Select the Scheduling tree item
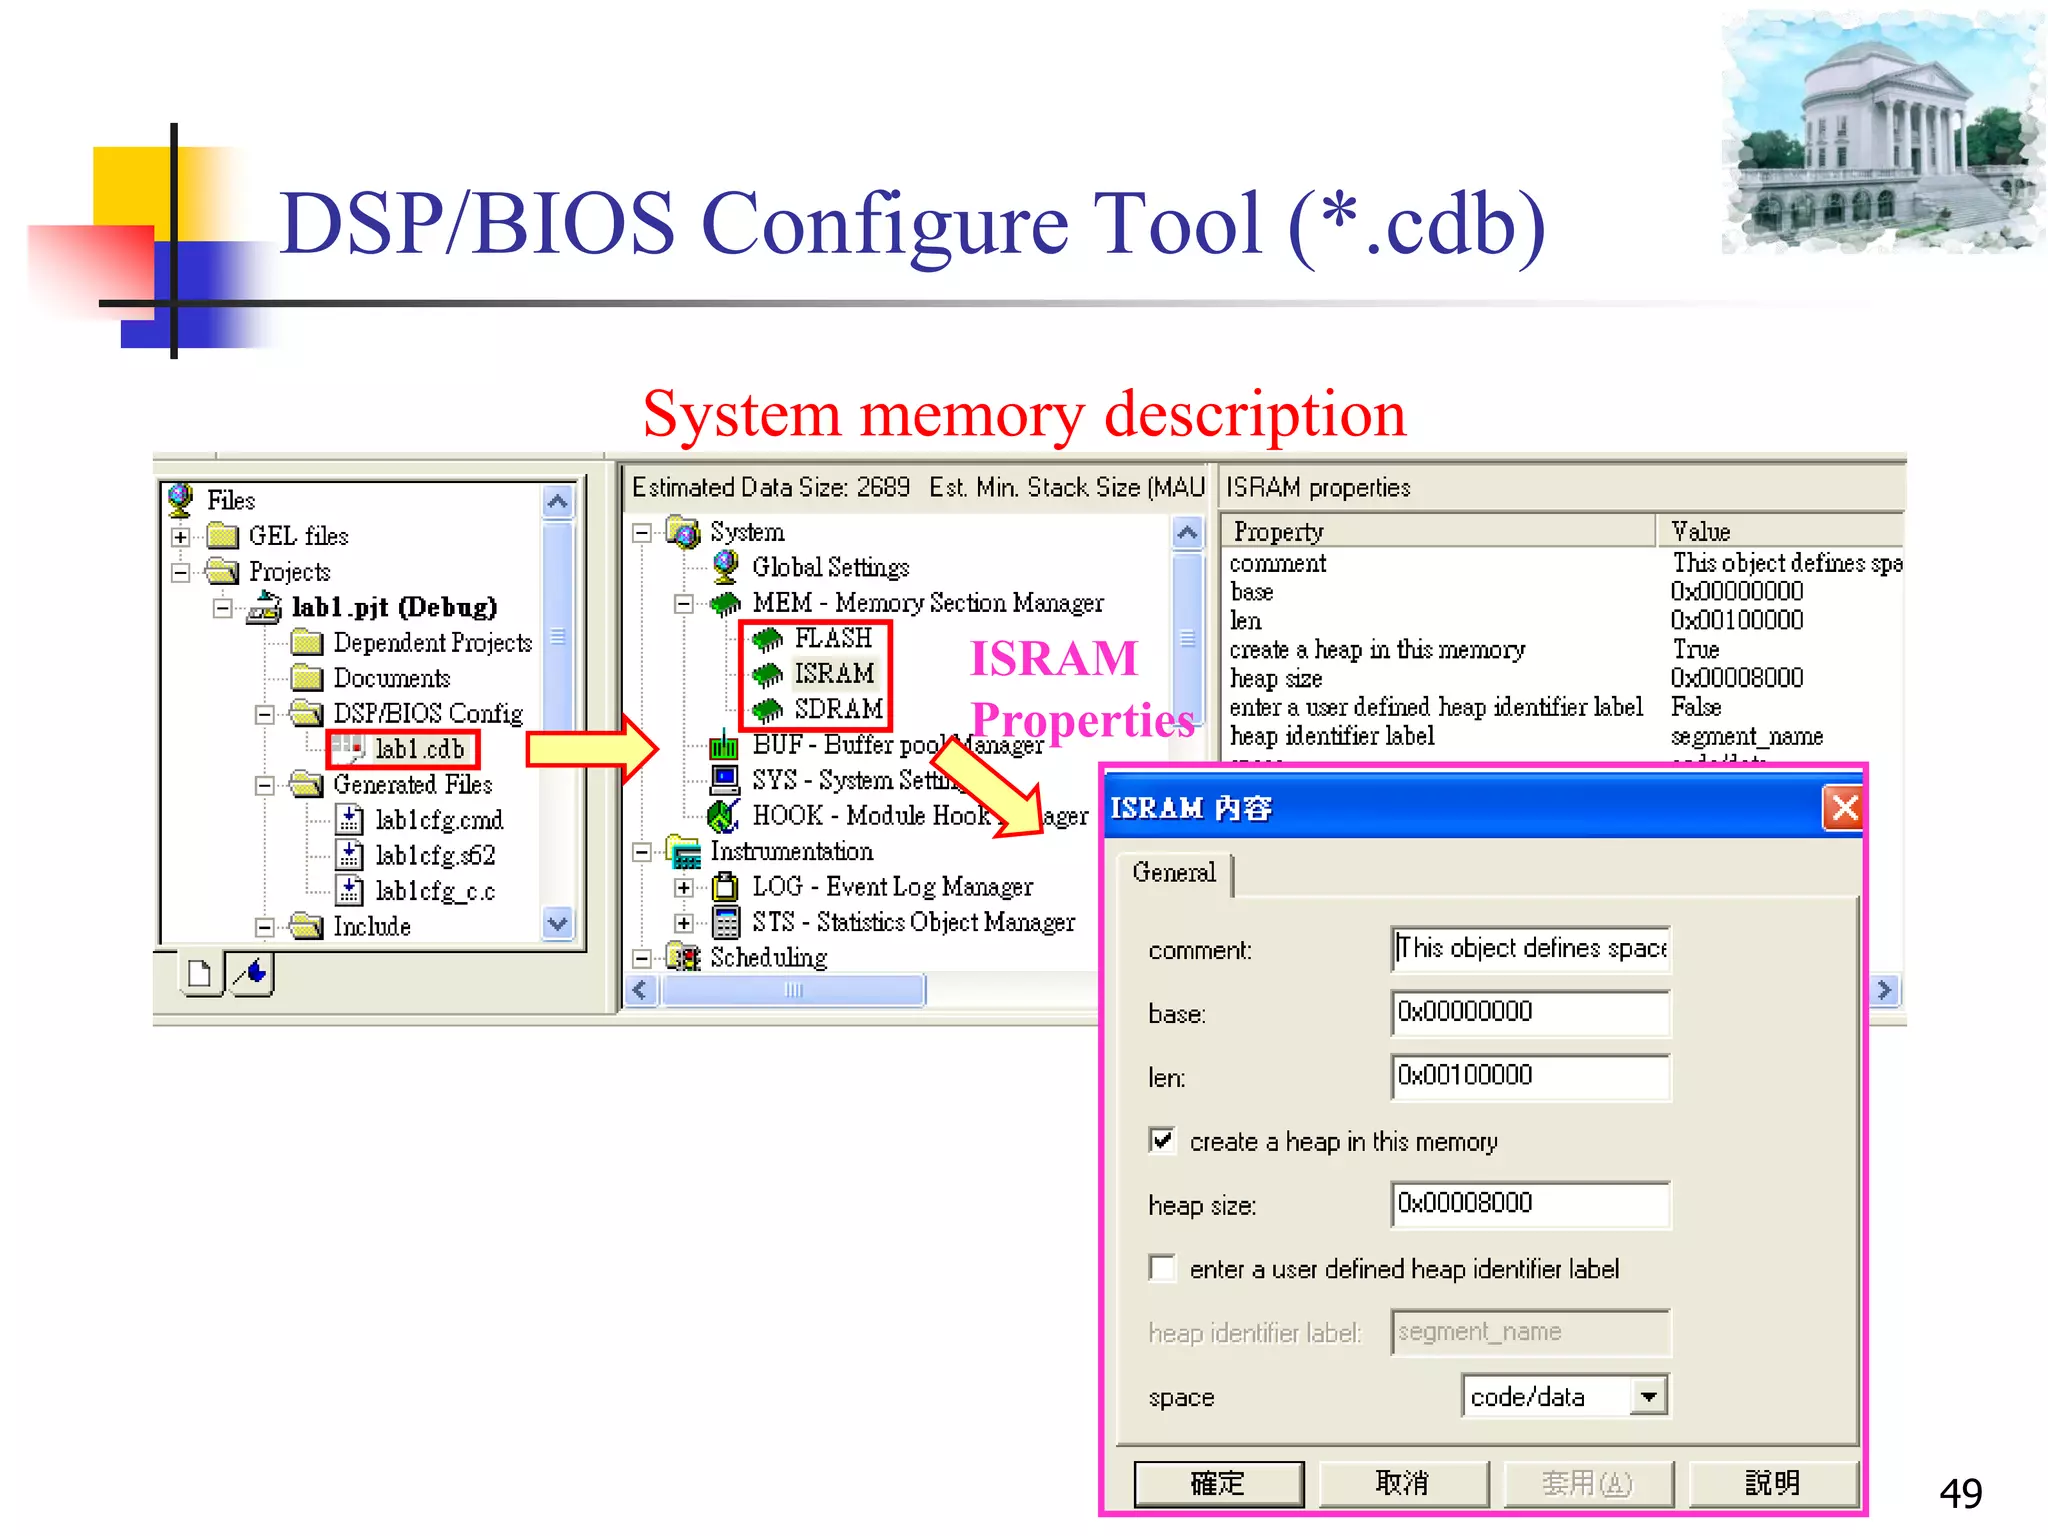Screen dimensions: 2048x1536 768,957
